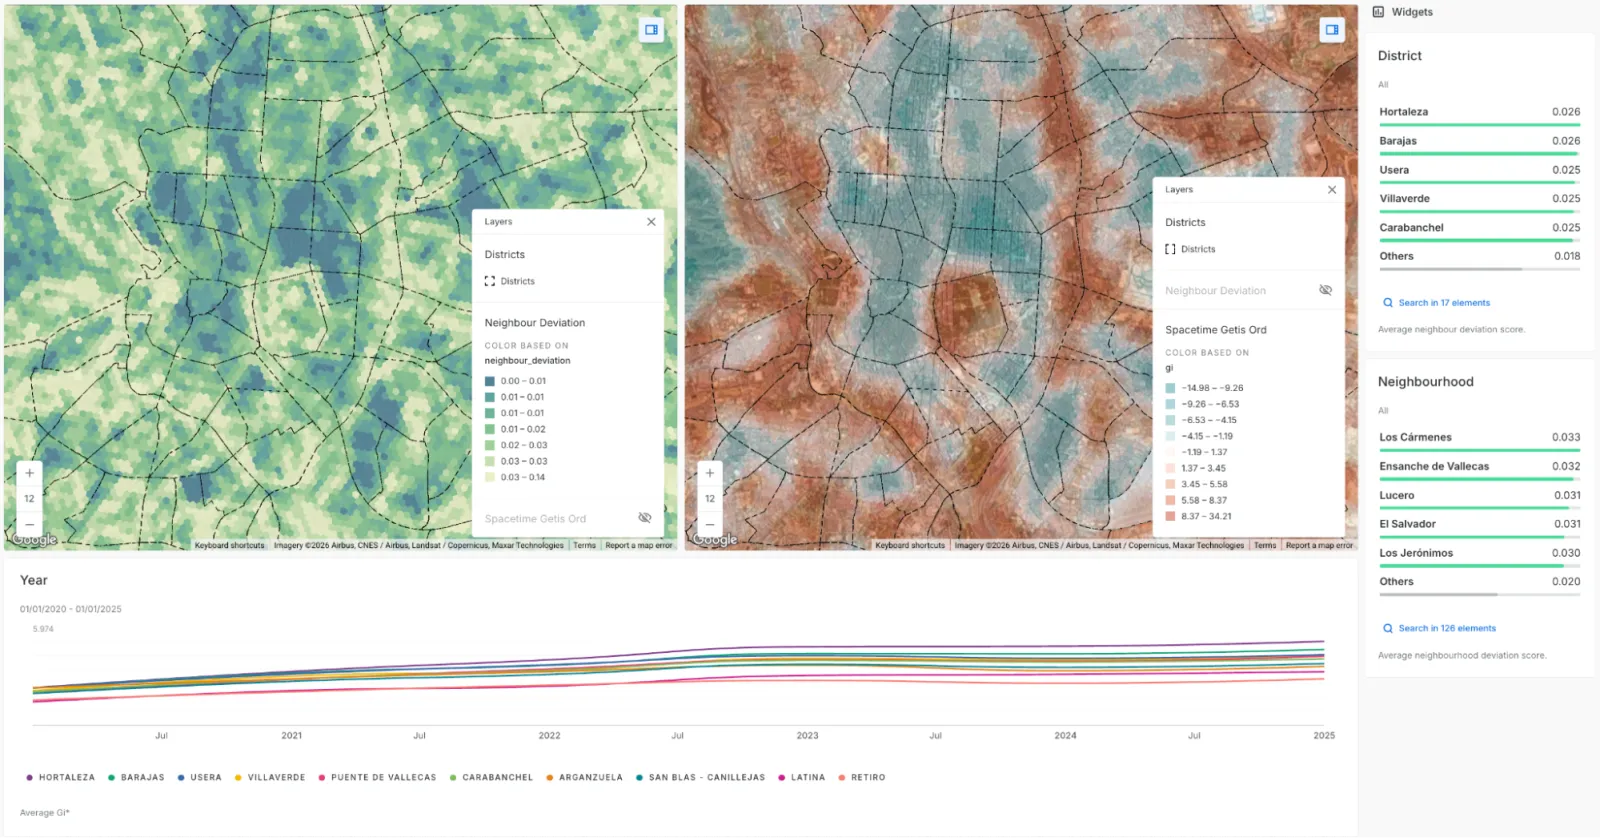Toggle USERA series in chart legend
The height and width of the screenshot is (838, 1600).
coord(200,777)
